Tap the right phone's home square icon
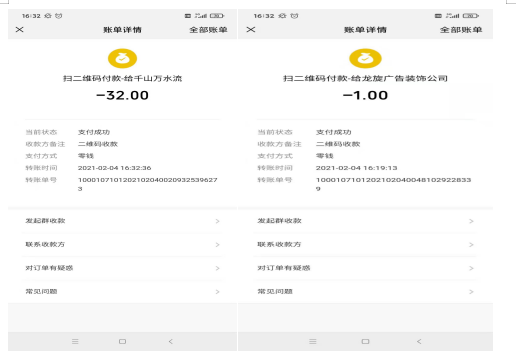This screenshot has width=516, height=360. point(365,341)
